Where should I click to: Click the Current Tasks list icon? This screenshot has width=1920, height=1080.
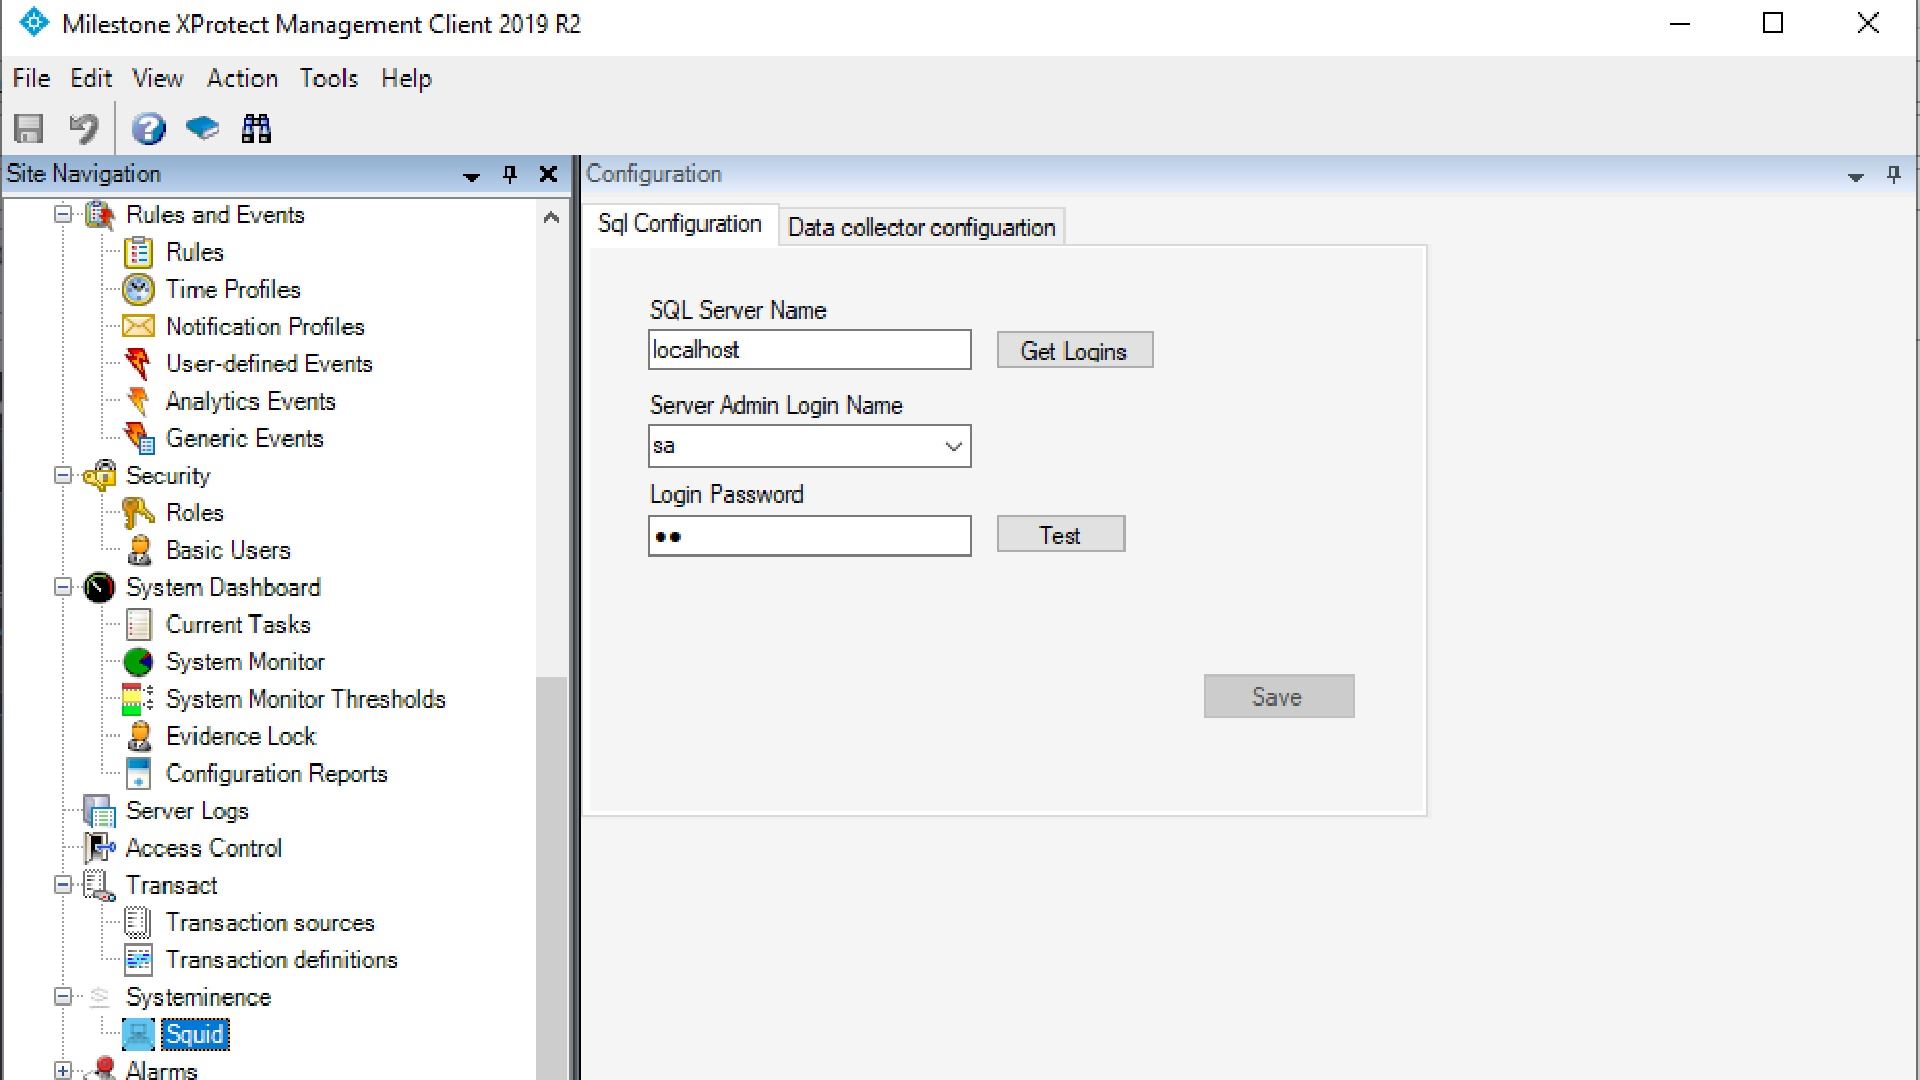pos(139,625)
